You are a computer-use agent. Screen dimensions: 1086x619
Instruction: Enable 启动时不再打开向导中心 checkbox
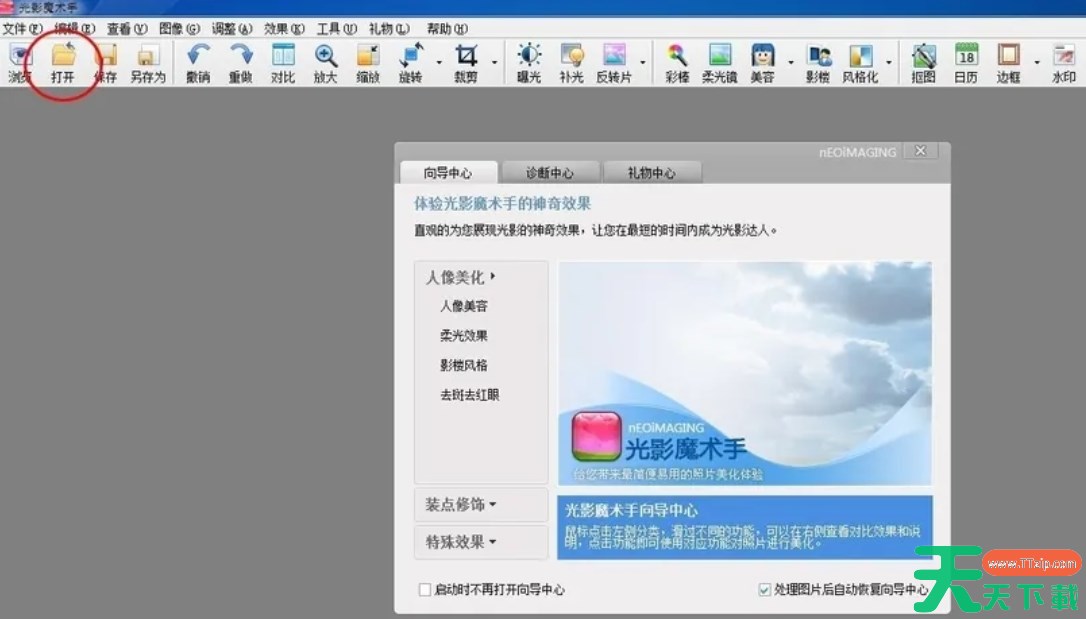pyautogui.click(x=425, y=590)
